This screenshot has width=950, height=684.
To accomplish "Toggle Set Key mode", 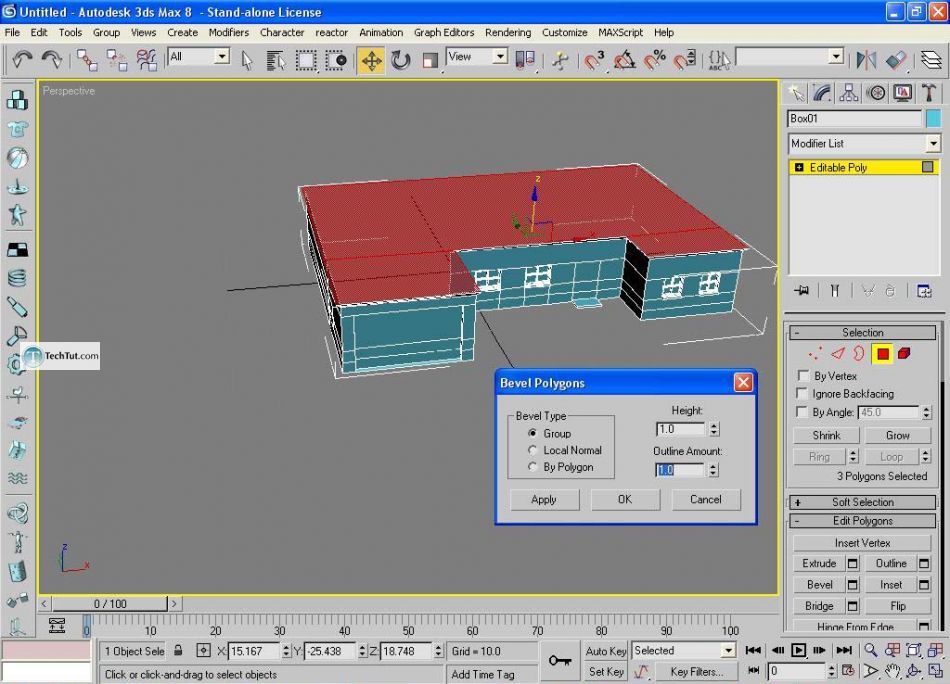I will [x=605, y=671].
